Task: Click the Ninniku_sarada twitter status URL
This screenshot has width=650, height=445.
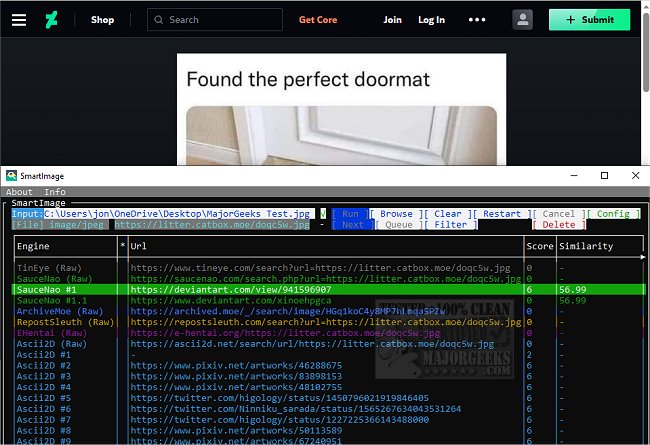Action: [x=296, y=409]
